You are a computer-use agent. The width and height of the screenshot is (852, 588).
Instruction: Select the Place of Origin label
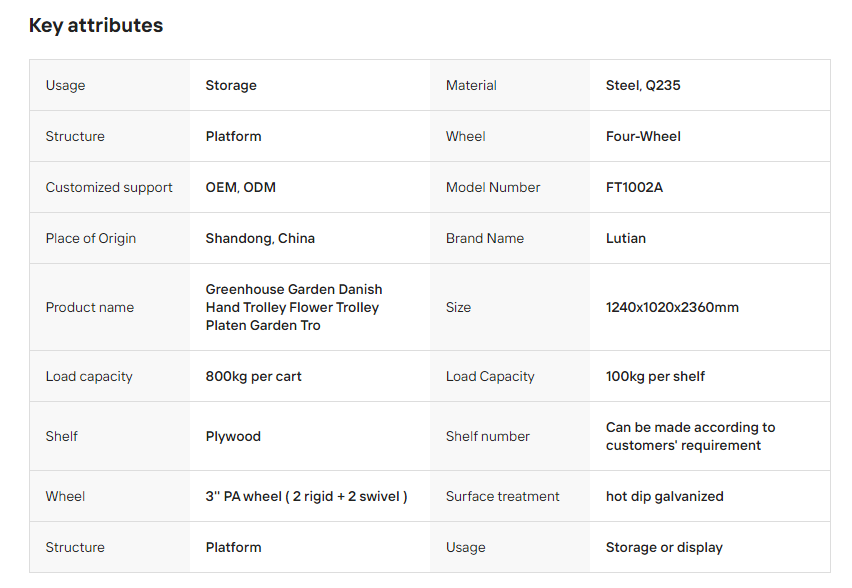[91, 239]
